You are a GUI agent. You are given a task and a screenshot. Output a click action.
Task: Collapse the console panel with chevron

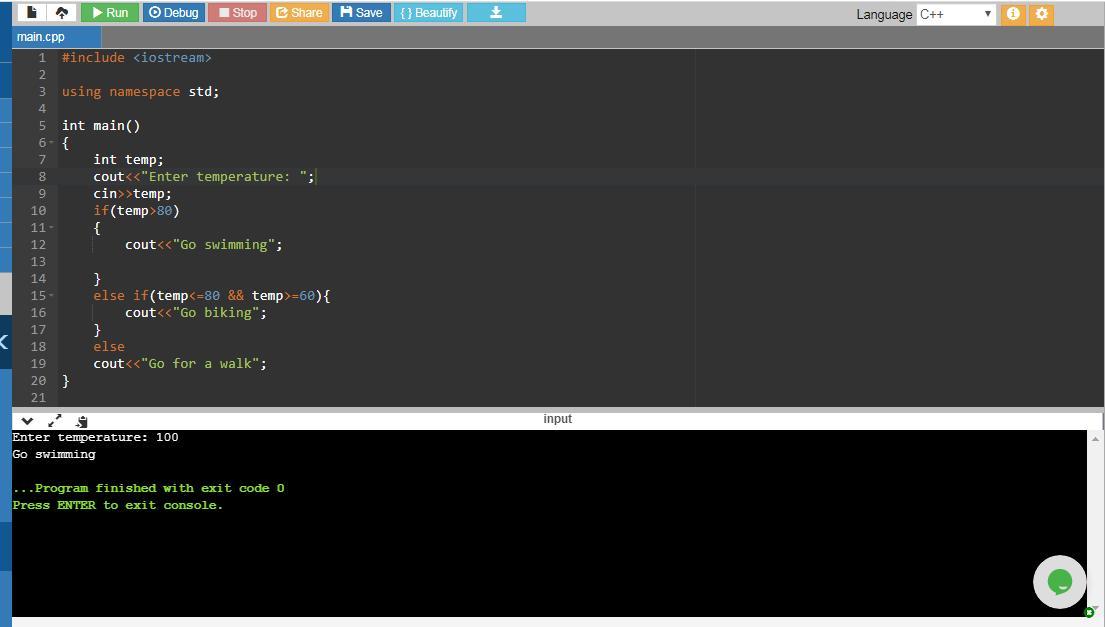click(27, 421)
